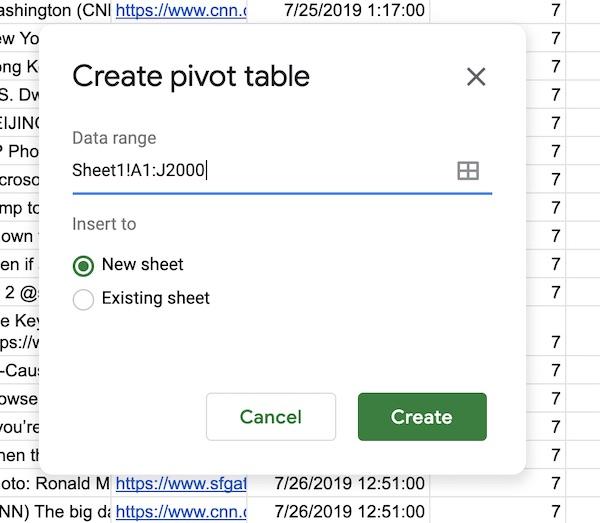600x523 pixels.
Task: Click the green Create button
Action: pyautogui.click(x=422, y=417)
